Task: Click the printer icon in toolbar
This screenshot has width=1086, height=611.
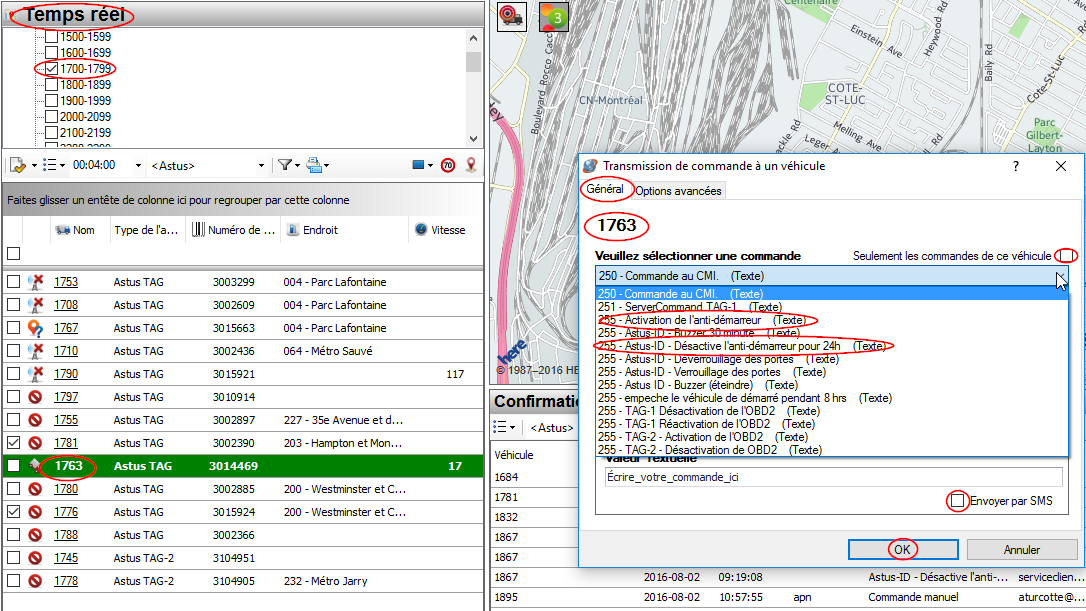Action: point(314,165)
